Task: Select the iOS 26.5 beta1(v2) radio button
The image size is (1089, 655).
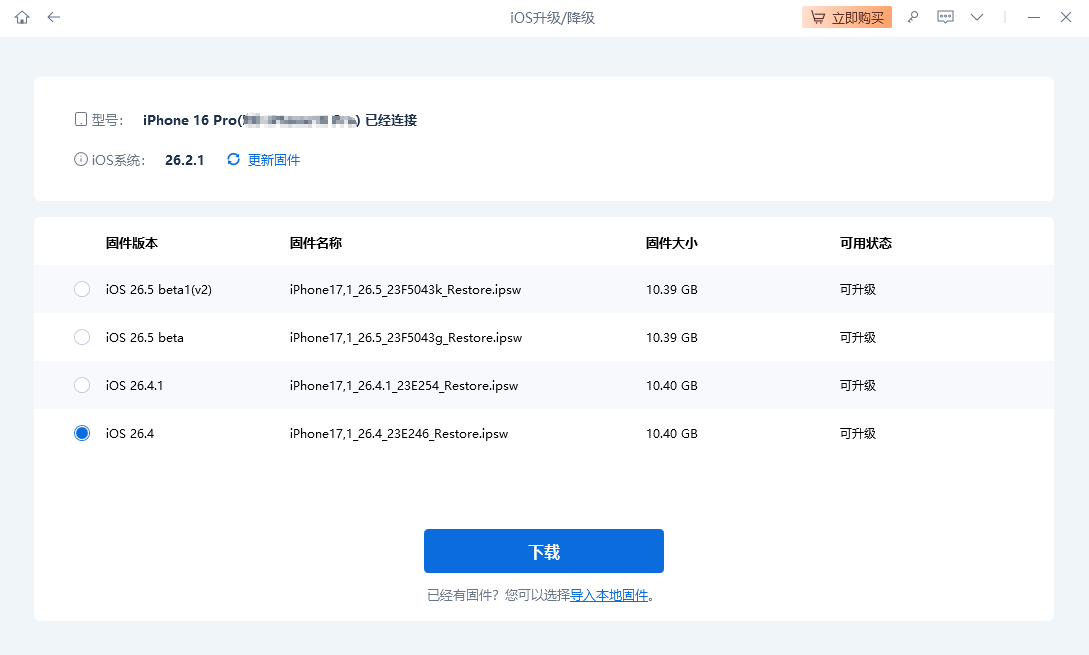Action: tap(81, 289)
